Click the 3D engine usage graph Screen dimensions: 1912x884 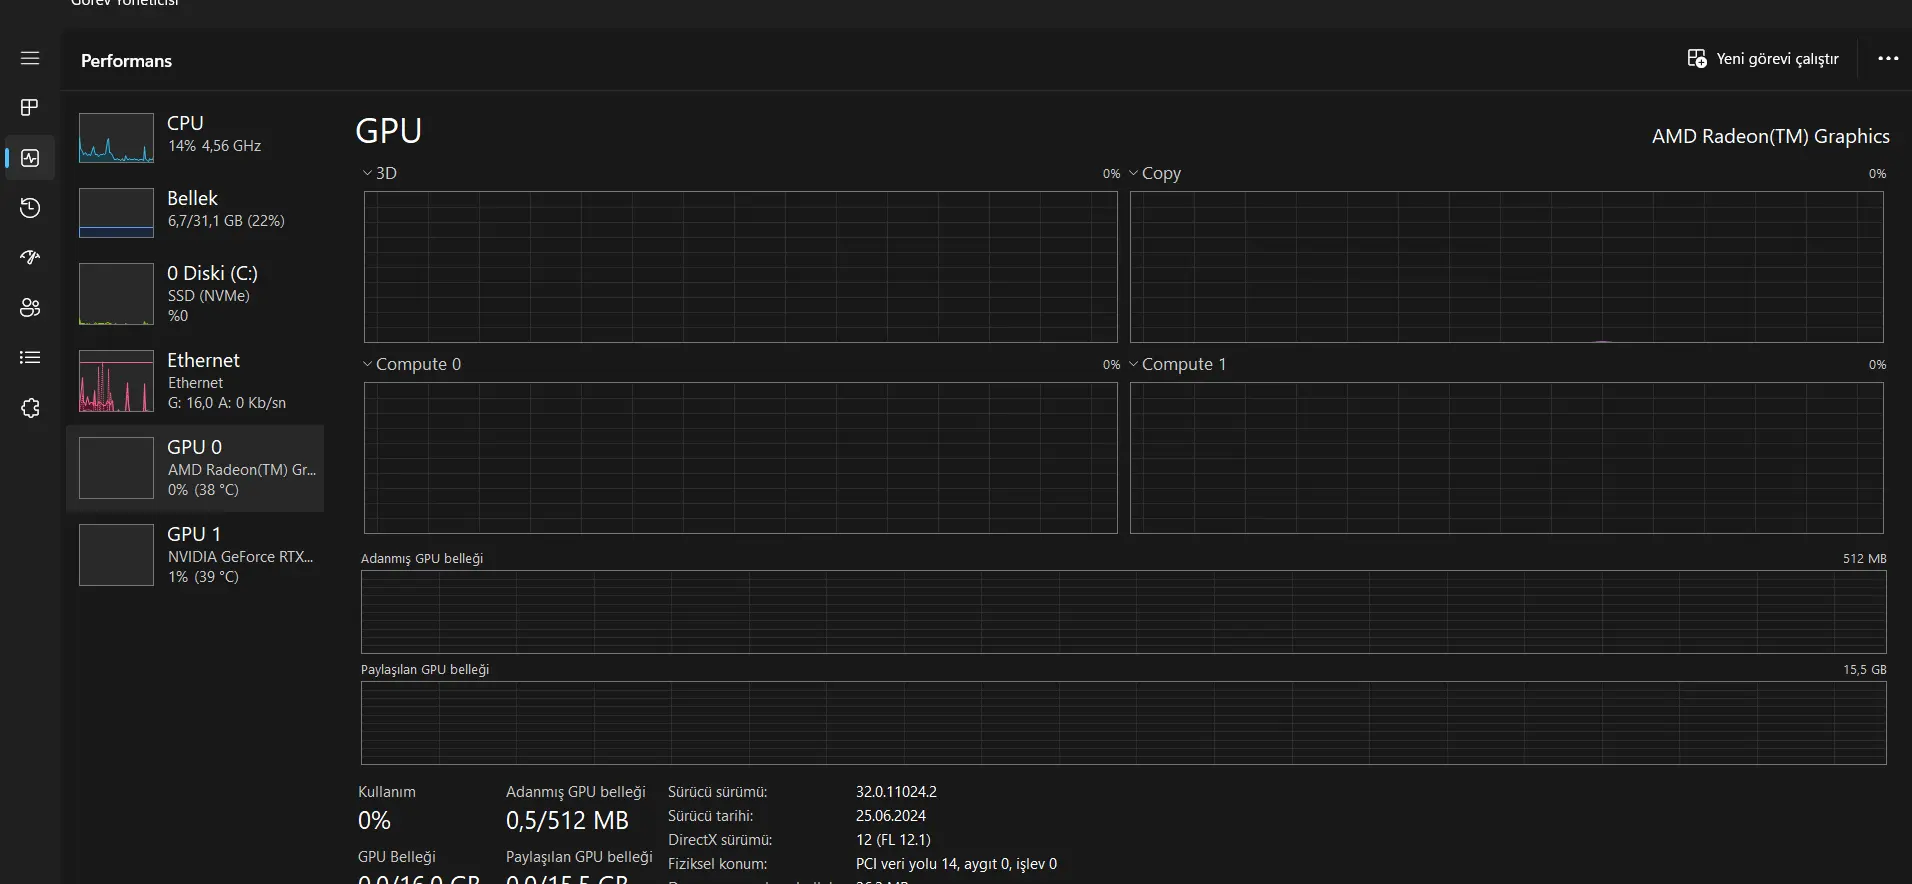pyautogui.click(x=740, y=267)
